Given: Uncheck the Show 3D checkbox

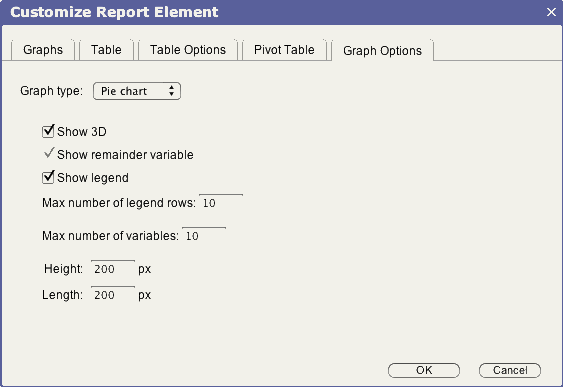Looking at the screenshot, I should [48, 131].
